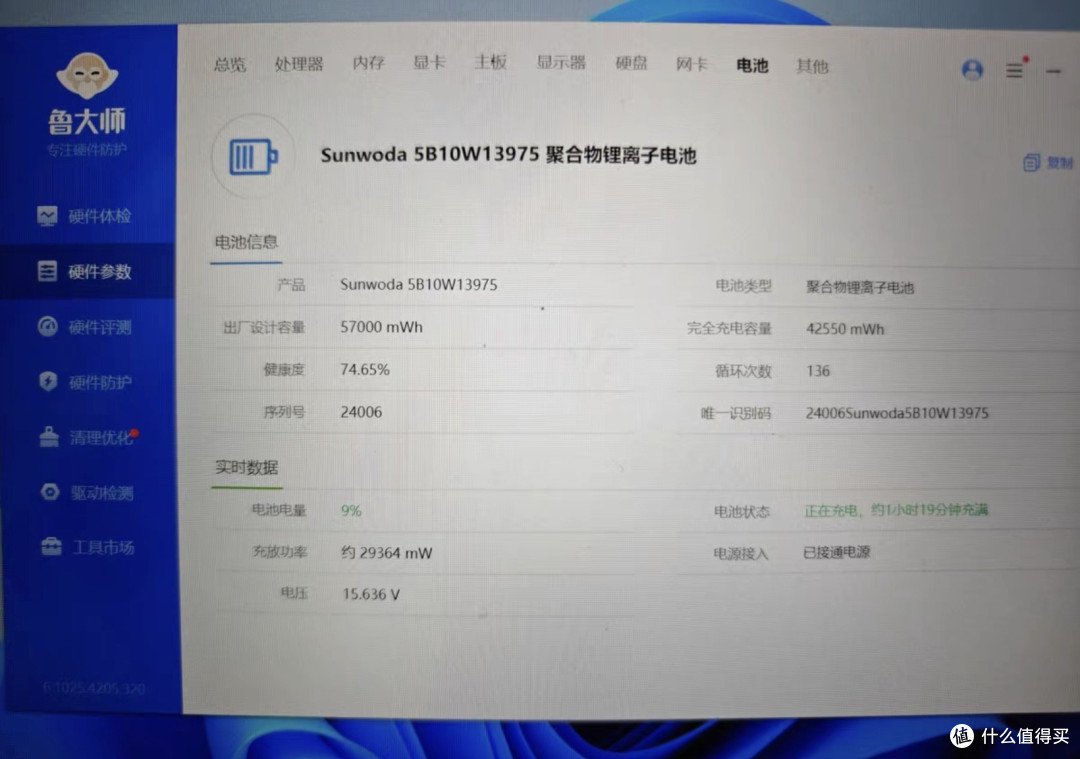
Task: Click the title Sunwoda 5B10W13975 聚合物锂离子电池
Action: [x=508, y=155]
